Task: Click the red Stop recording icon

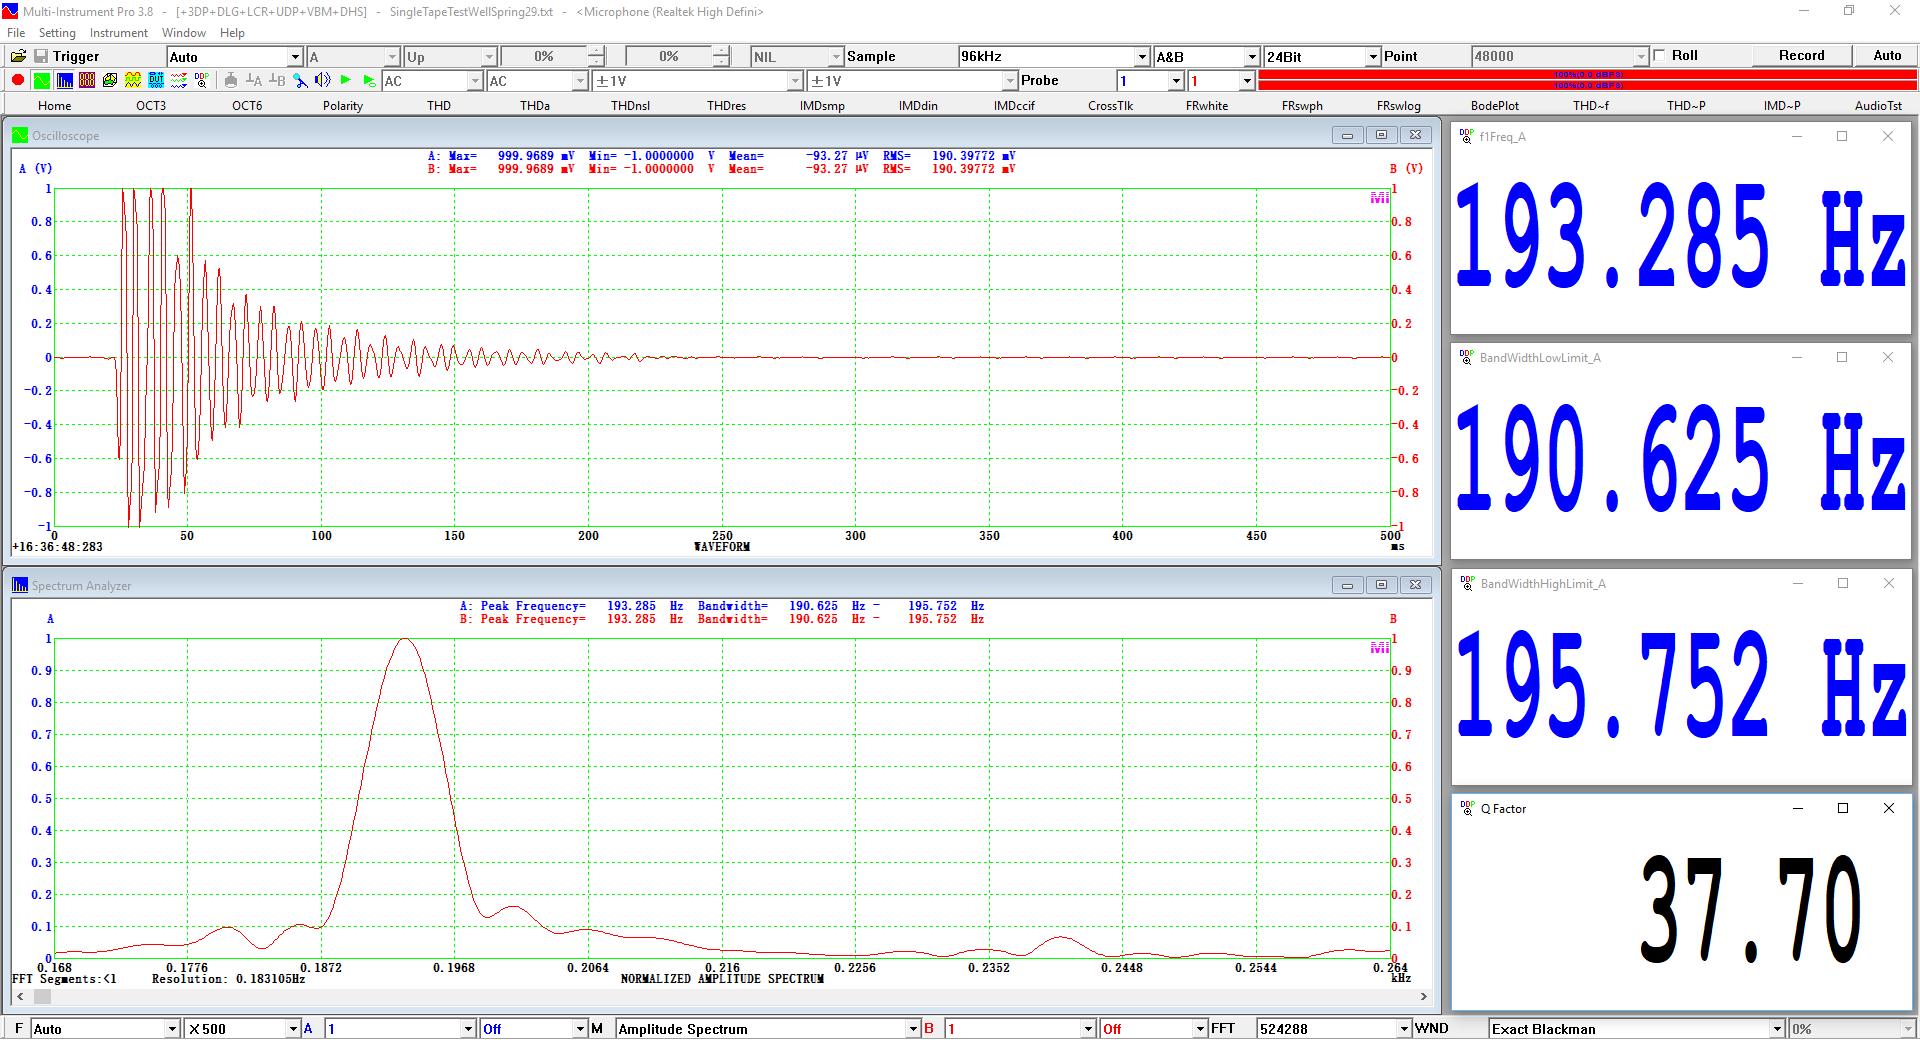Action: 18,81
